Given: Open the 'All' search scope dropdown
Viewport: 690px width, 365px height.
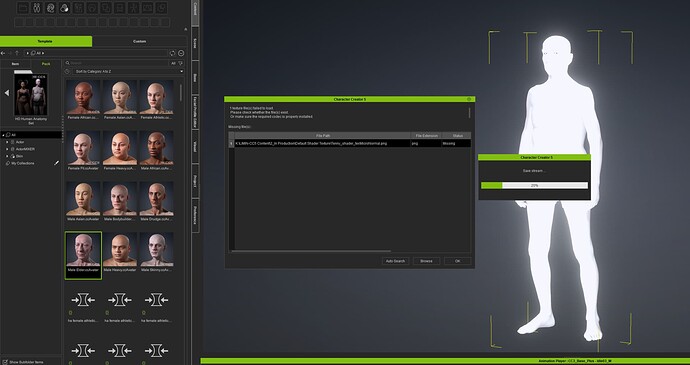Looking at the screenshot, I should coord(173,63).
